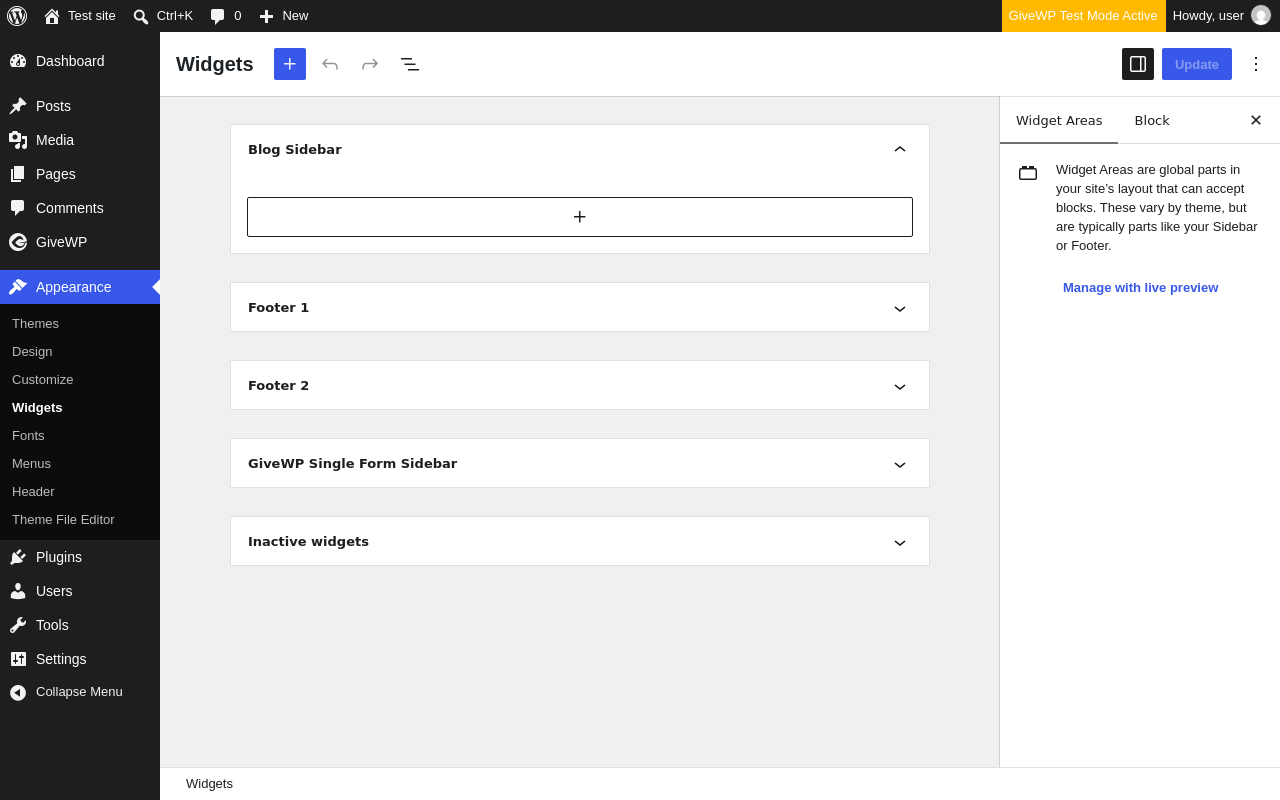The height and width of the screenshot is (800, 1280).
Task: Toggle the settings sidebar panel
Action: [1138, 64]
